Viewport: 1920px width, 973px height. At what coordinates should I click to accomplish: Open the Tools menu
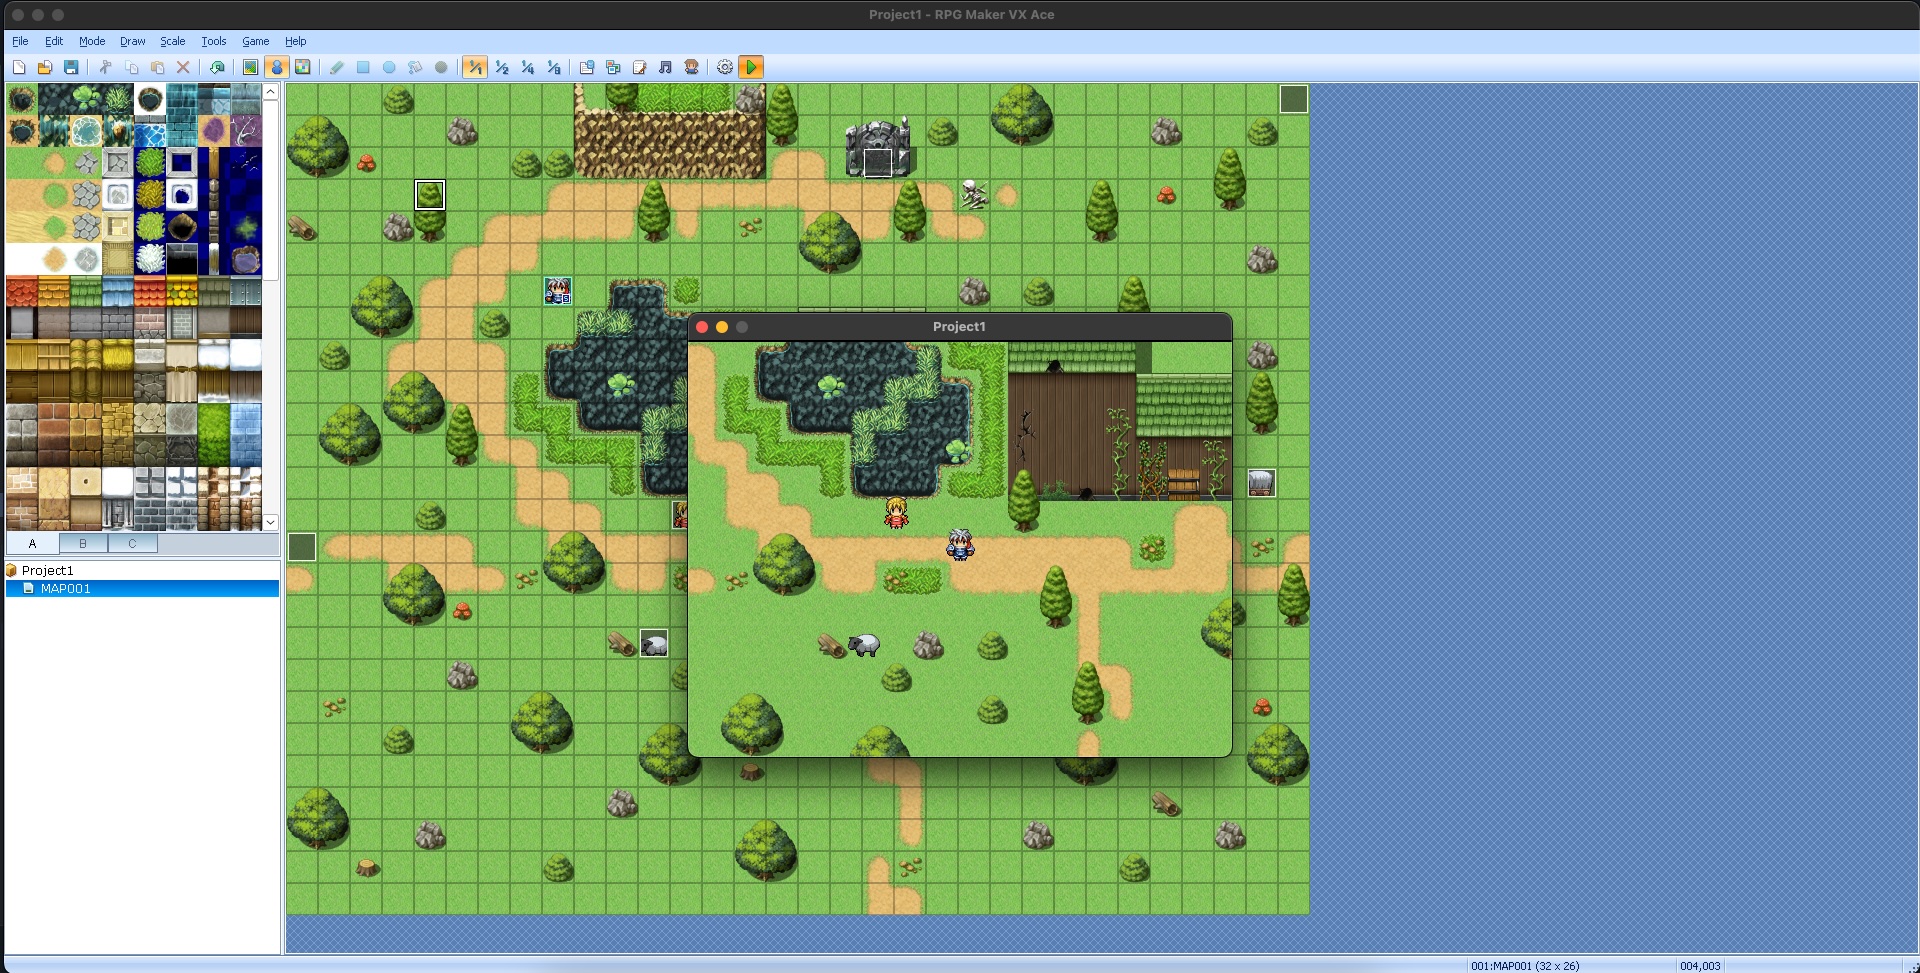tap(213, 41)
